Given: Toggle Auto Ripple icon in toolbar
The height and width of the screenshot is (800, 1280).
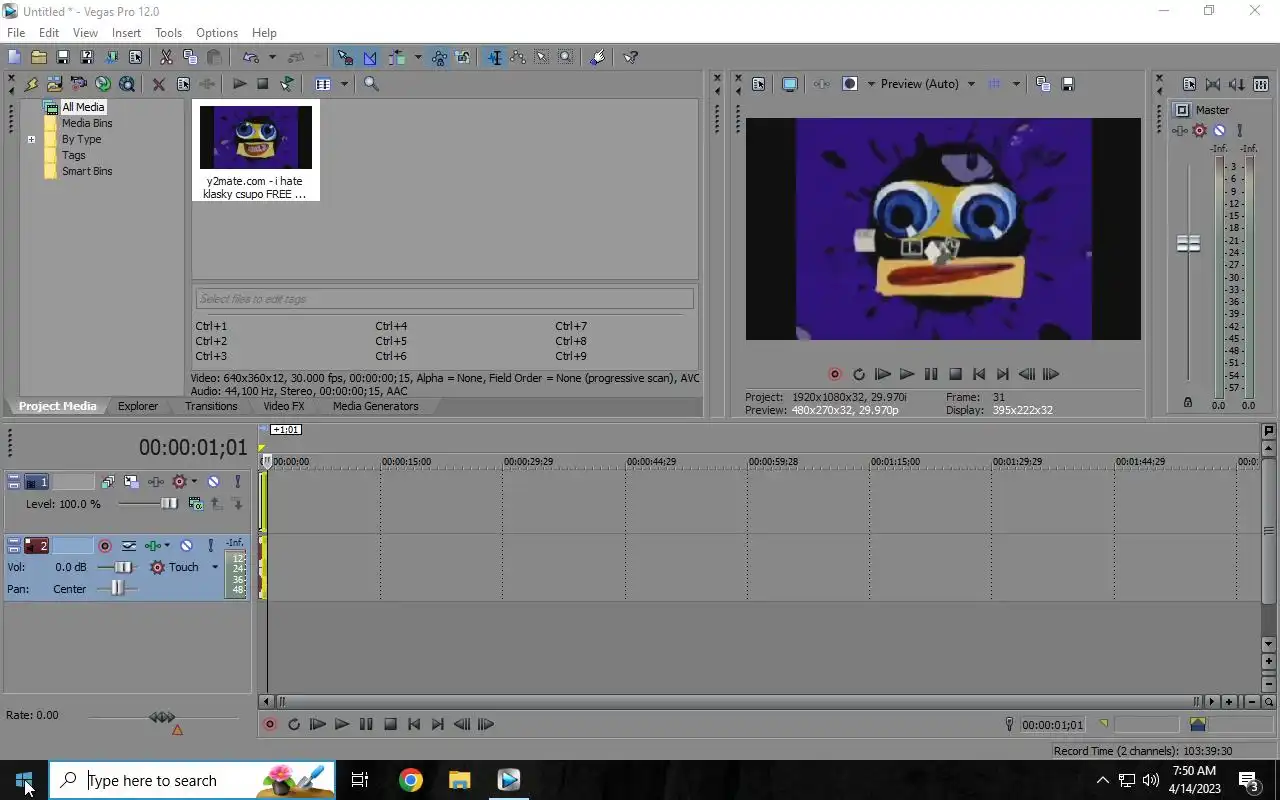Looking at the screenshot, I should pos(397,57).
